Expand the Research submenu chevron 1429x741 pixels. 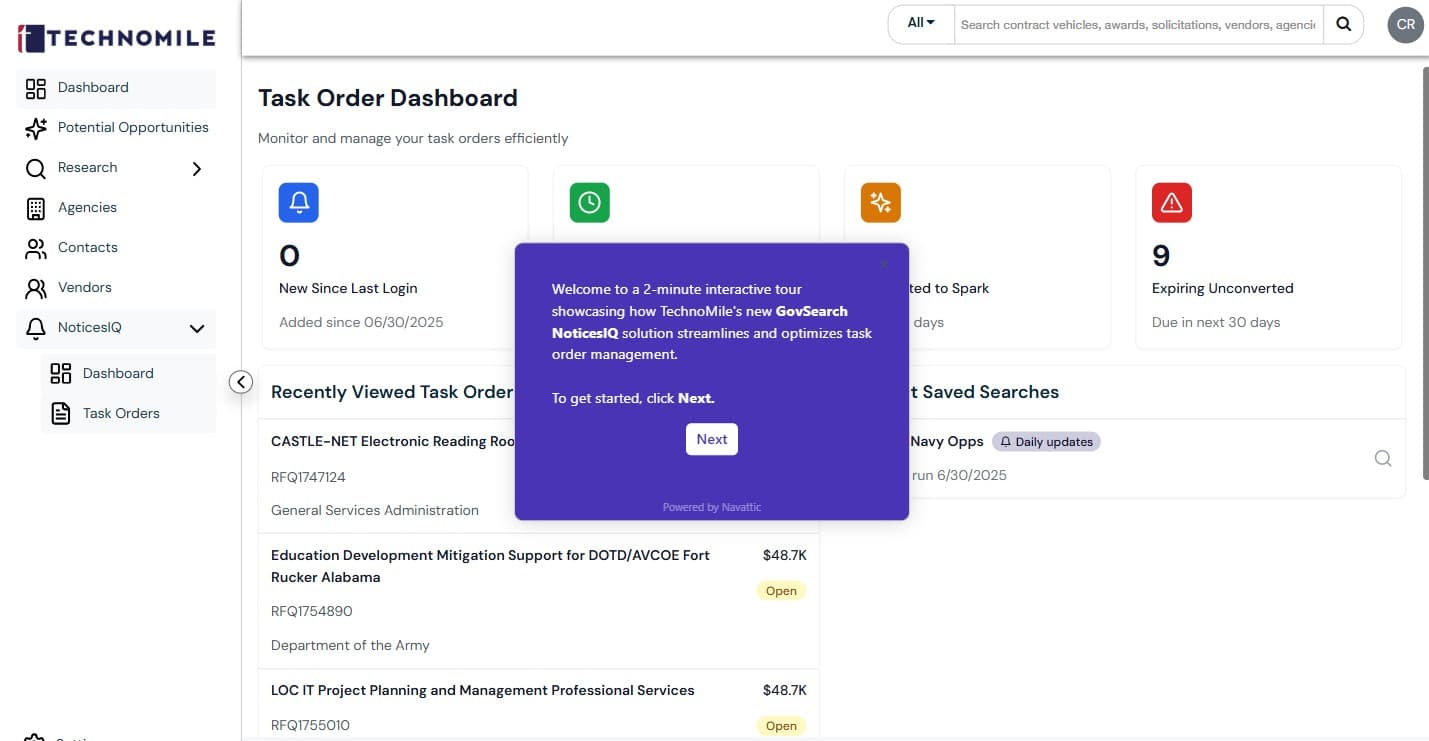click(197, 169)
